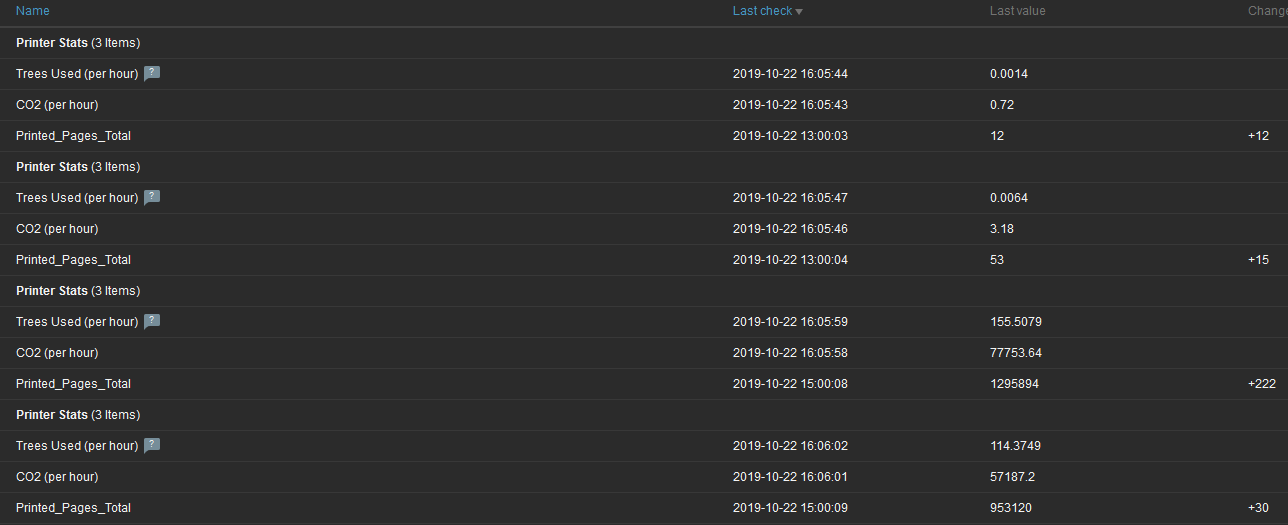Select the CO2 (per hour) row with value 0.72
This screenshot has width=1288, height=525.
tap(57, 105)
